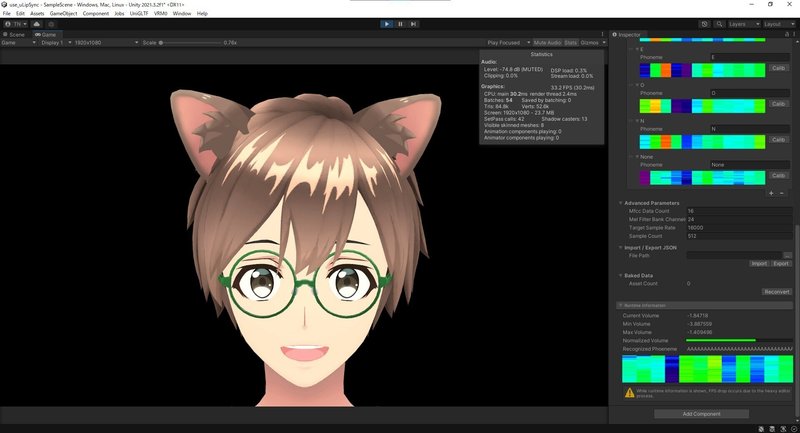Click the checkmark circle status icon
Screen dimensions: 800x433
pyautogui.click(x=794, y=429)
